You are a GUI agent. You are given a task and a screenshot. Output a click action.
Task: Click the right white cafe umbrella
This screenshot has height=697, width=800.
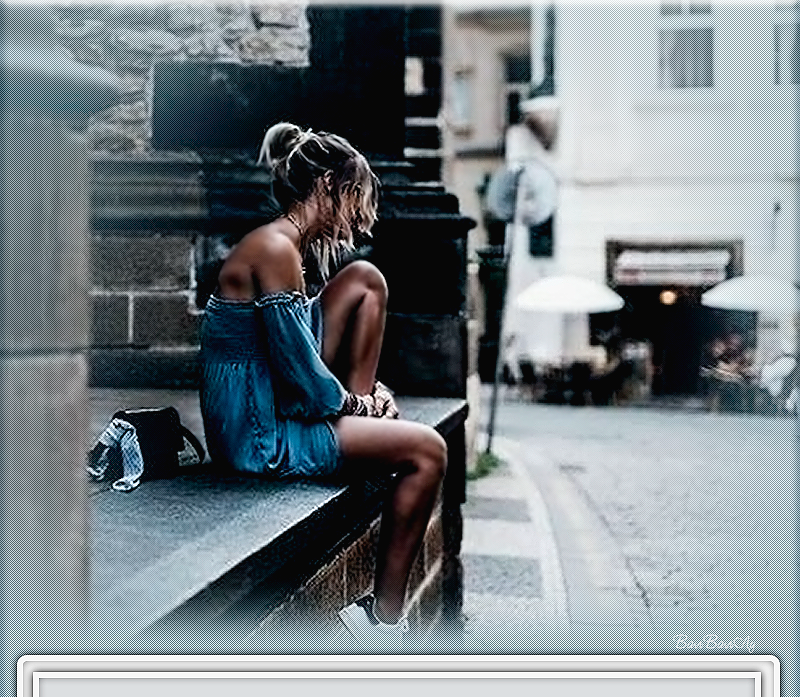click(x=752, y=293)
